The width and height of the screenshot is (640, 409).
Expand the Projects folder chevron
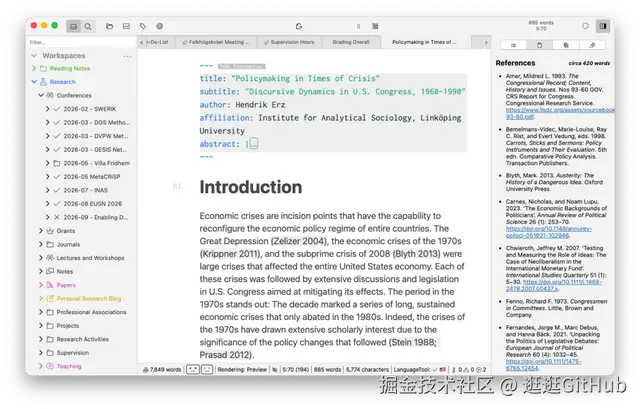click(x=41, y=326)
